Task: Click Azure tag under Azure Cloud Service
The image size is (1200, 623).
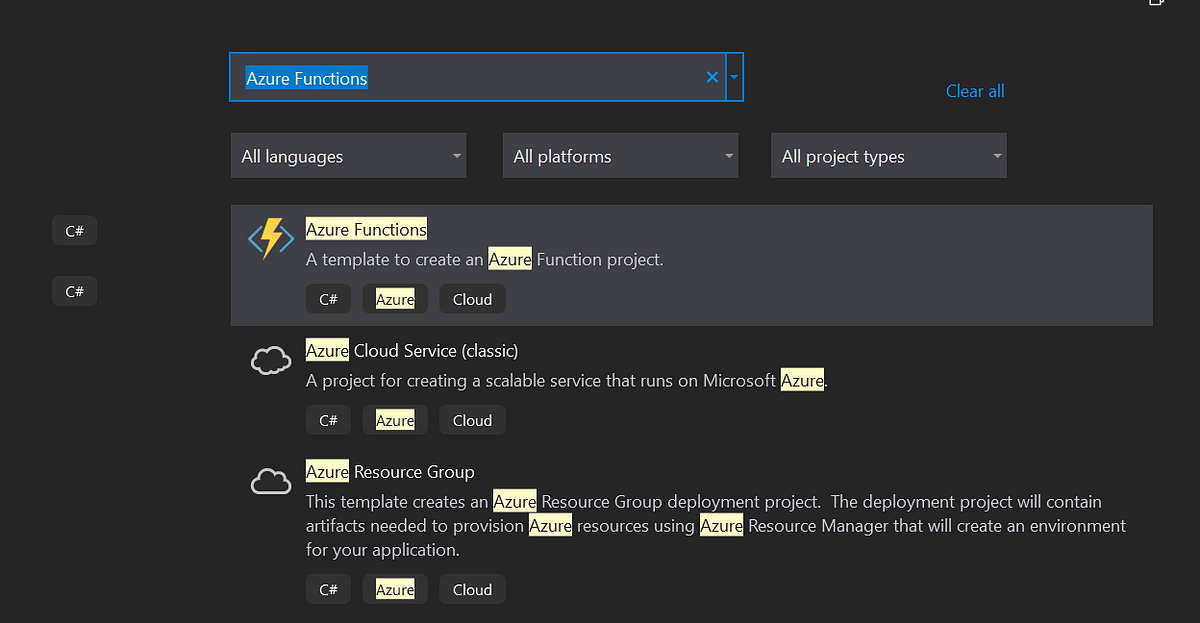Action: point(395,421)
